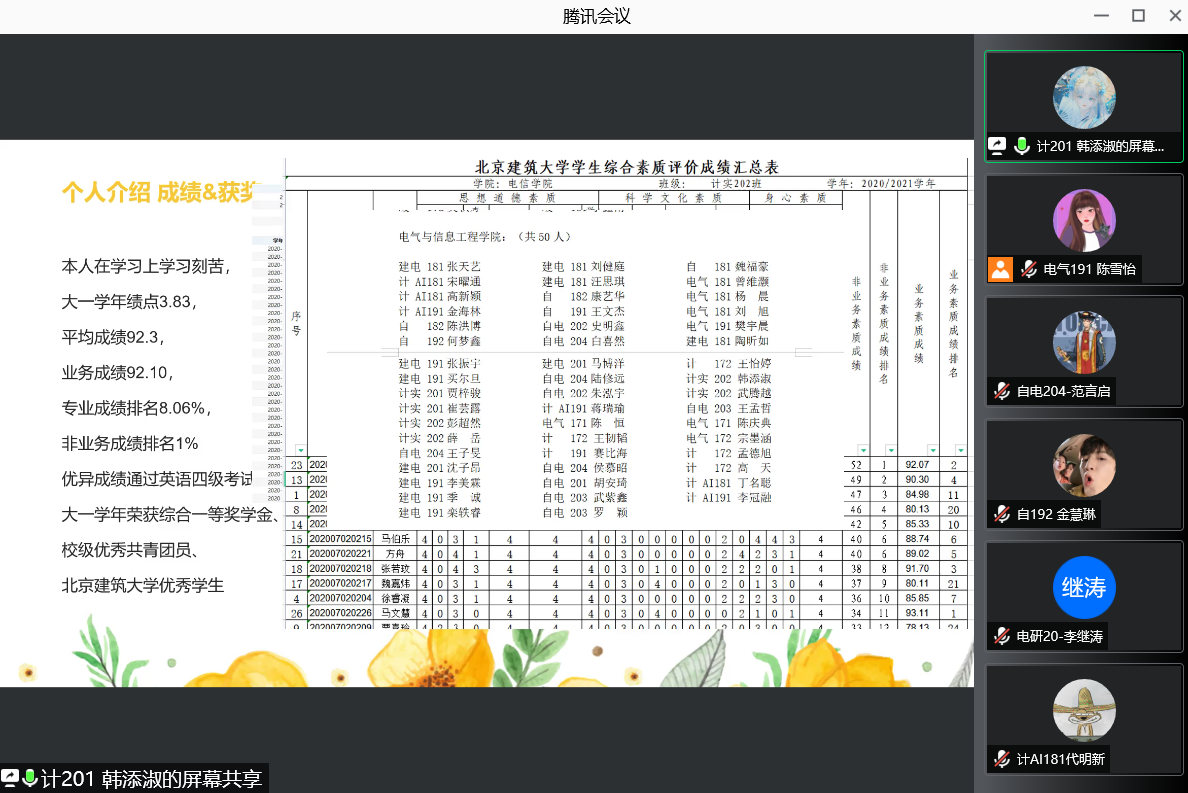Open the filter dropdown under 业务素质成绩 column

coord(932,450)
